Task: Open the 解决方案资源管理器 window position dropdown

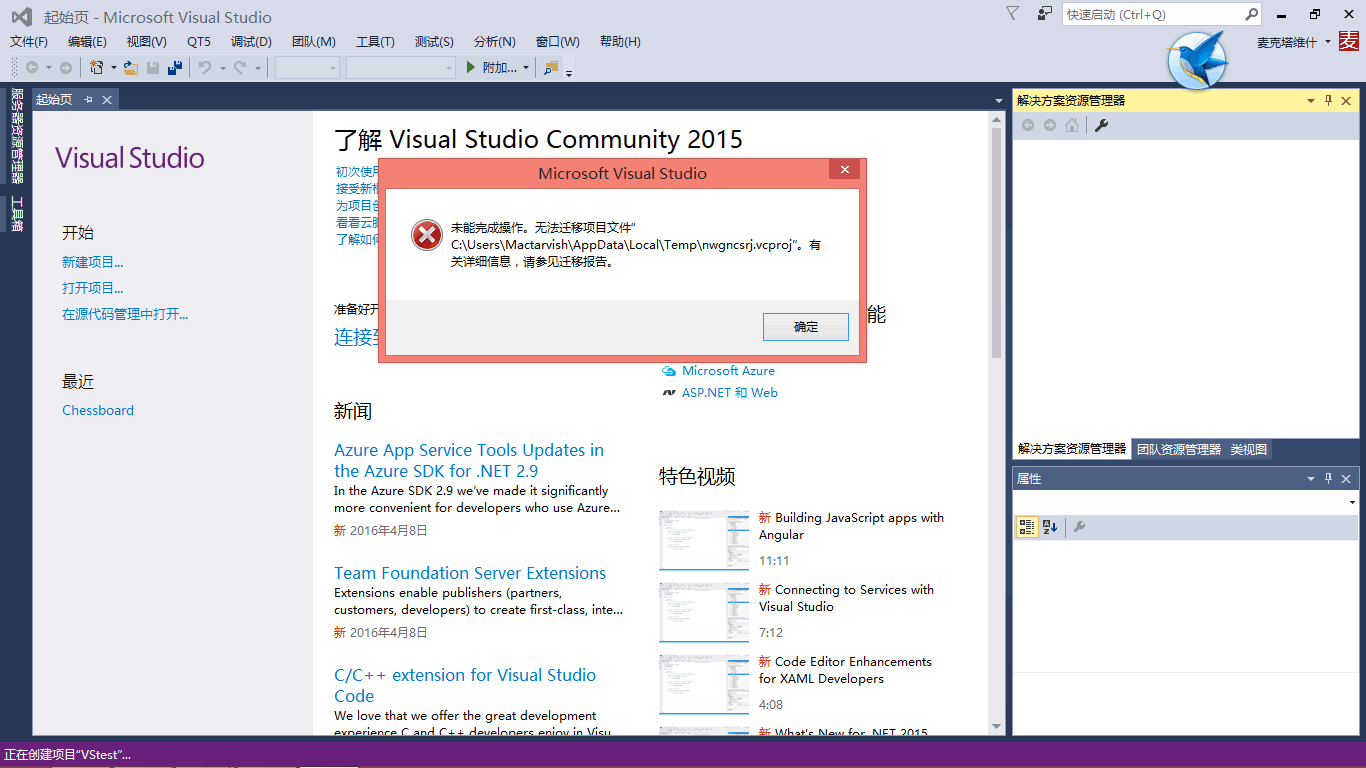Action: (x=1311, y=101)
